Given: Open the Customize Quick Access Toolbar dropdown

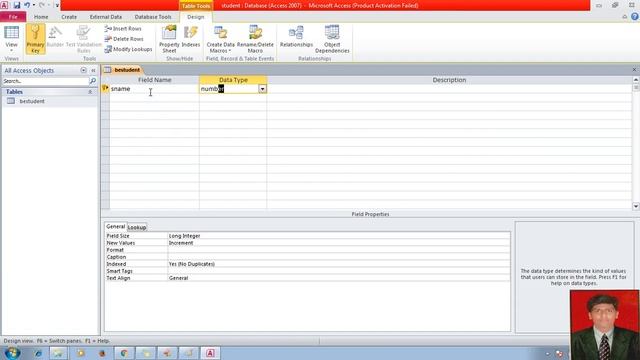Looking at the screenshot, I should click(57, 5).
